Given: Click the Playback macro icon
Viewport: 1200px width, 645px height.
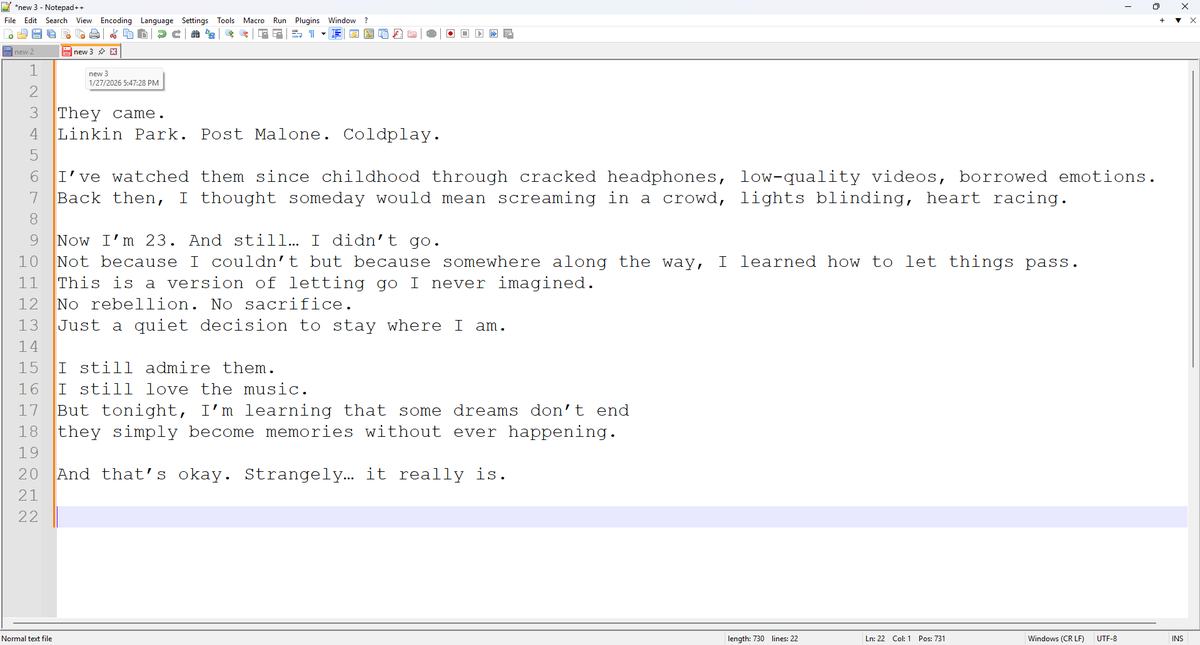Looking at the screenshot, I should 479,34.
